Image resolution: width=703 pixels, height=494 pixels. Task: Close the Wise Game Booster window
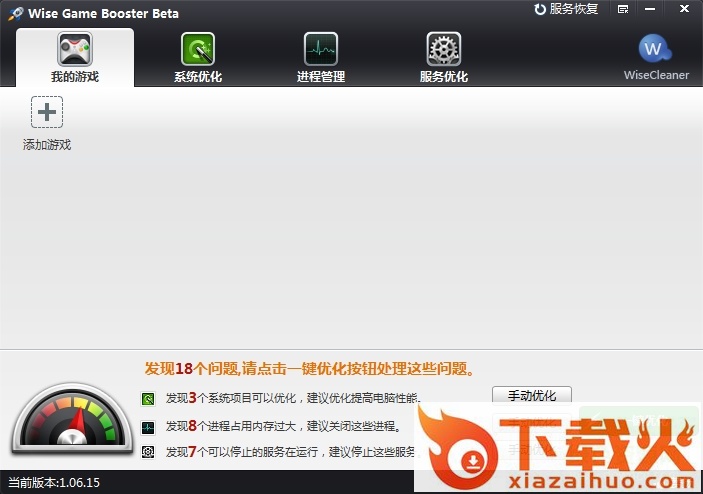click(684, 9)
